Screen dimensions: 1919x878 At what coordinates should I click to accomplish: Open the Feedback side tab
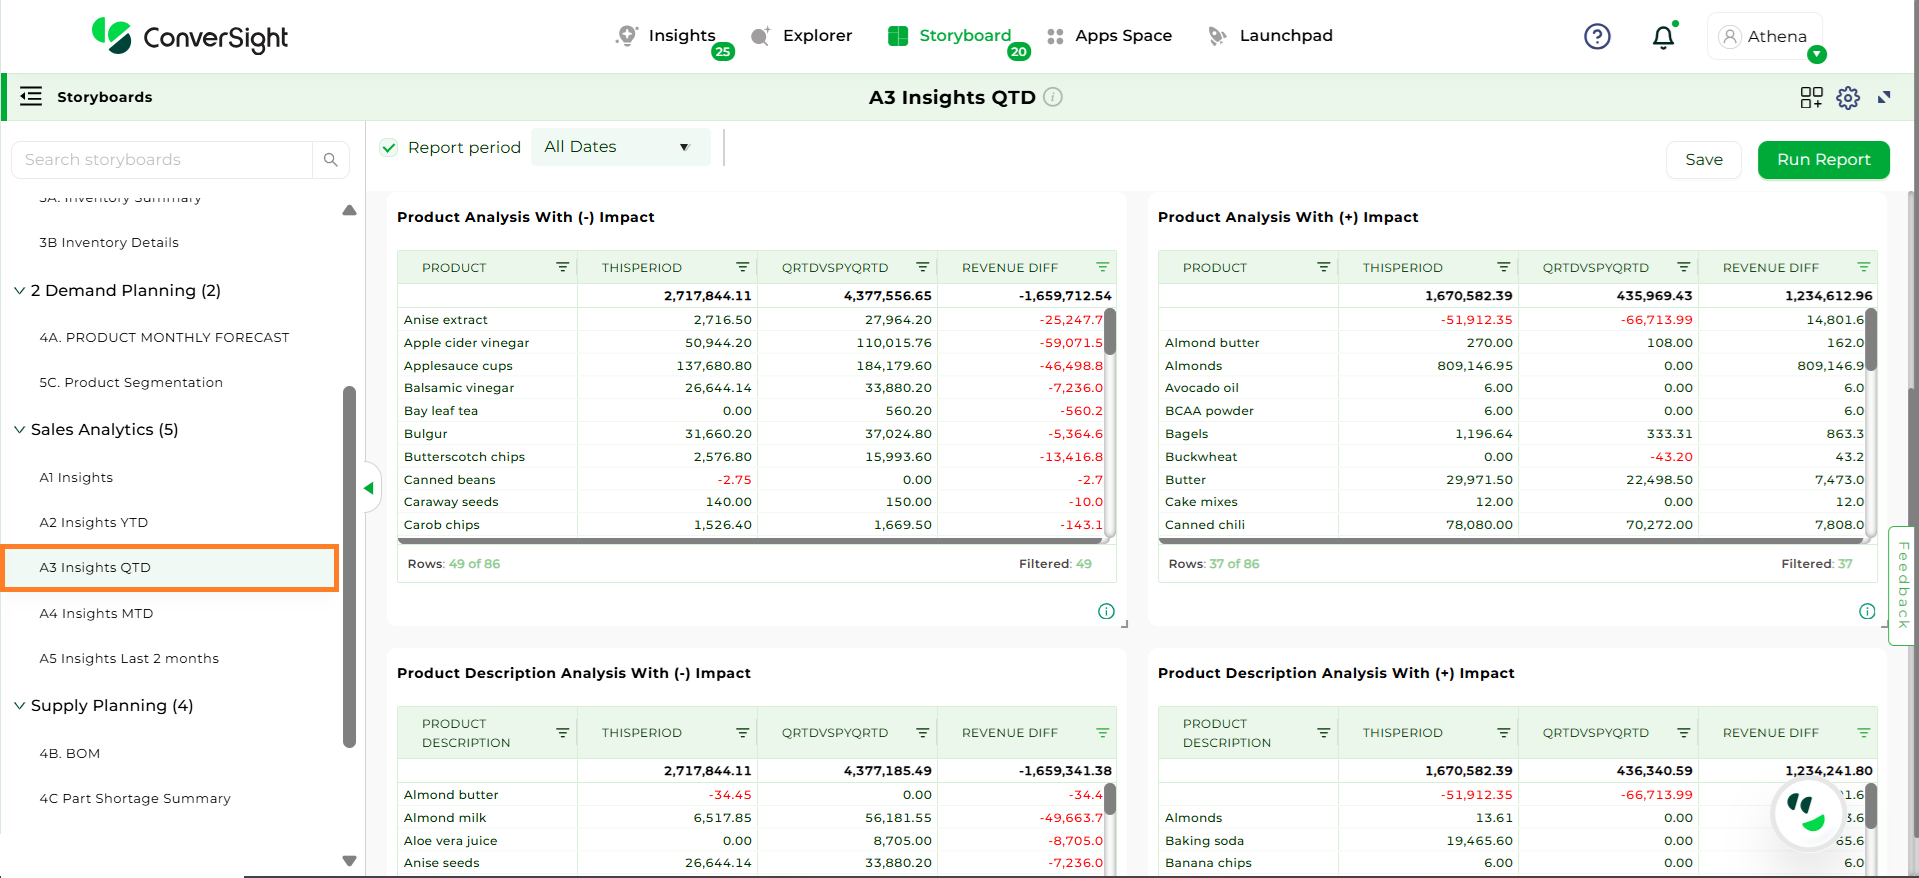[x=1902, y=586]
